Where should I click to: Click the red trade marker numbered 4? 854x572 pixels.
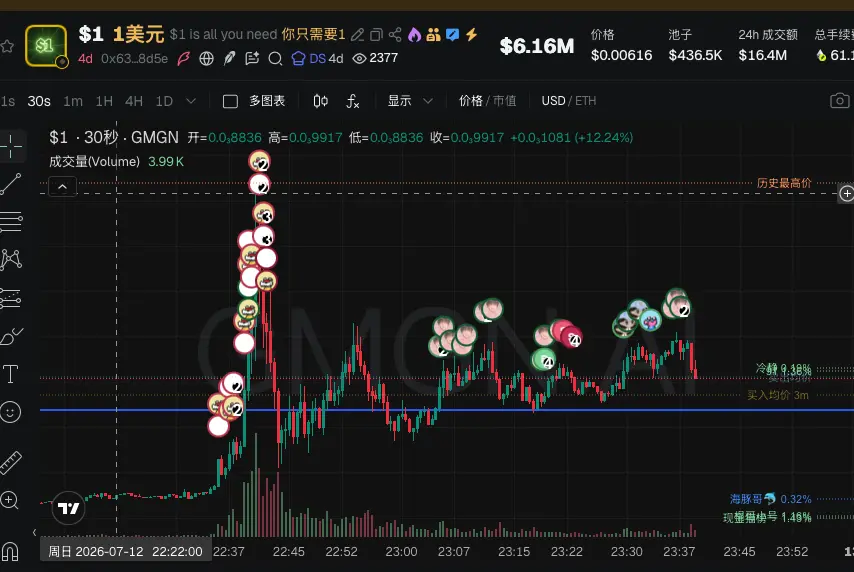pyautogui.click(x=572, y=338)
